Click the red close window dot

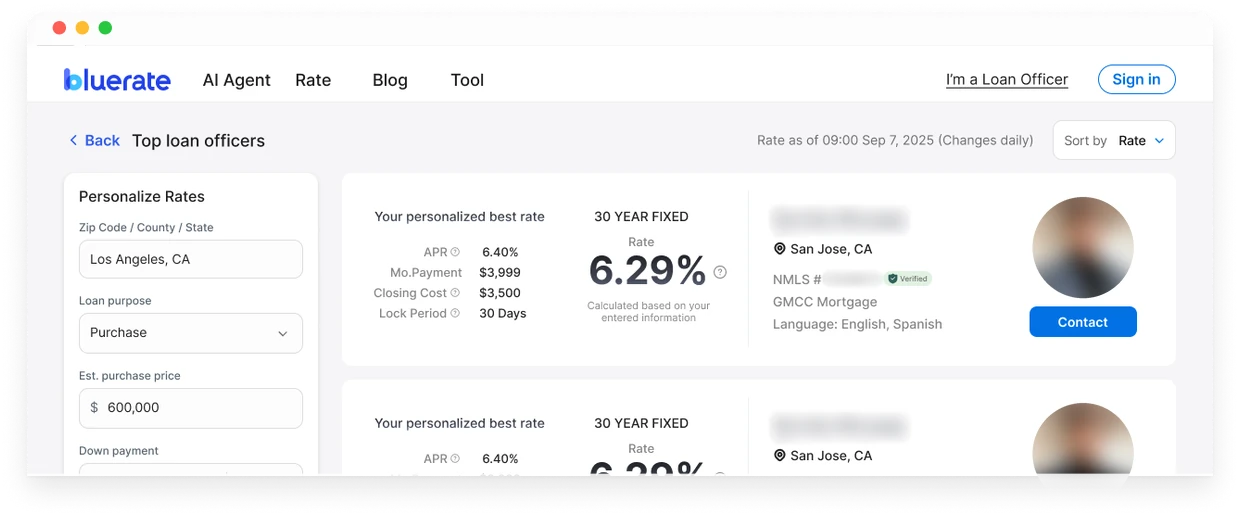click(59, 28)
